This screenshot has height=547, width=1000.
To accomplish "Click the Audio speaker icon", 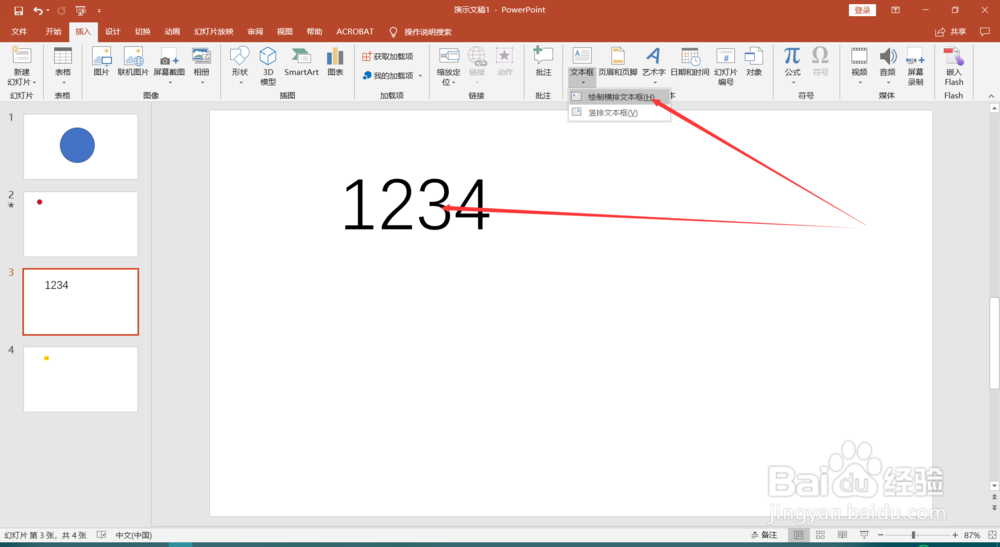I will [x=888, y=56].
